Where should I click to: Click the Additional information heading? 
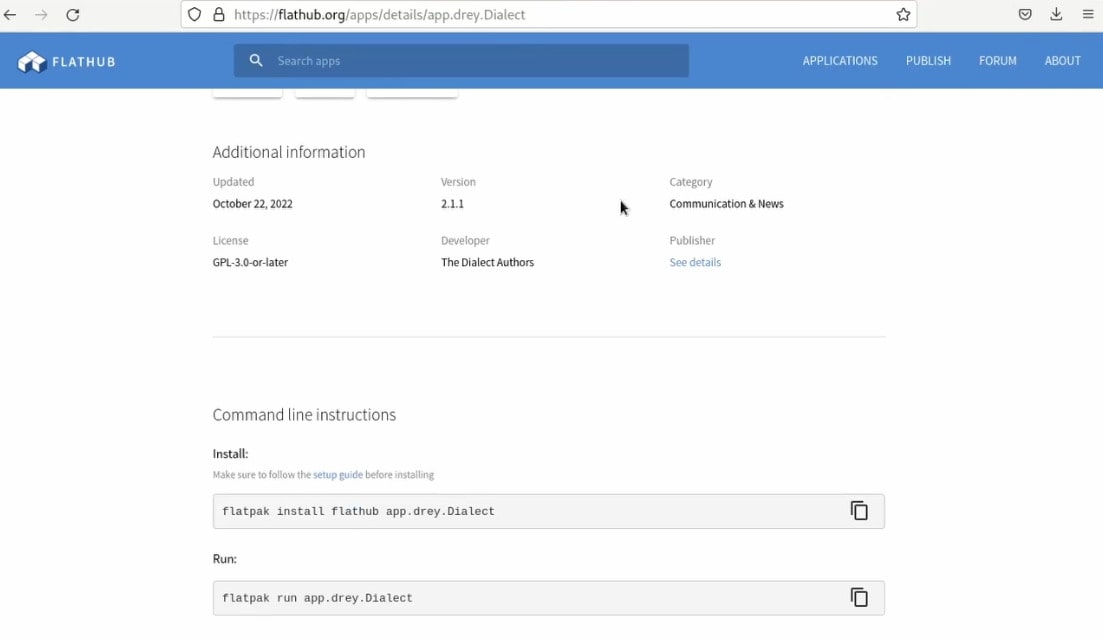tap(289, 152)
